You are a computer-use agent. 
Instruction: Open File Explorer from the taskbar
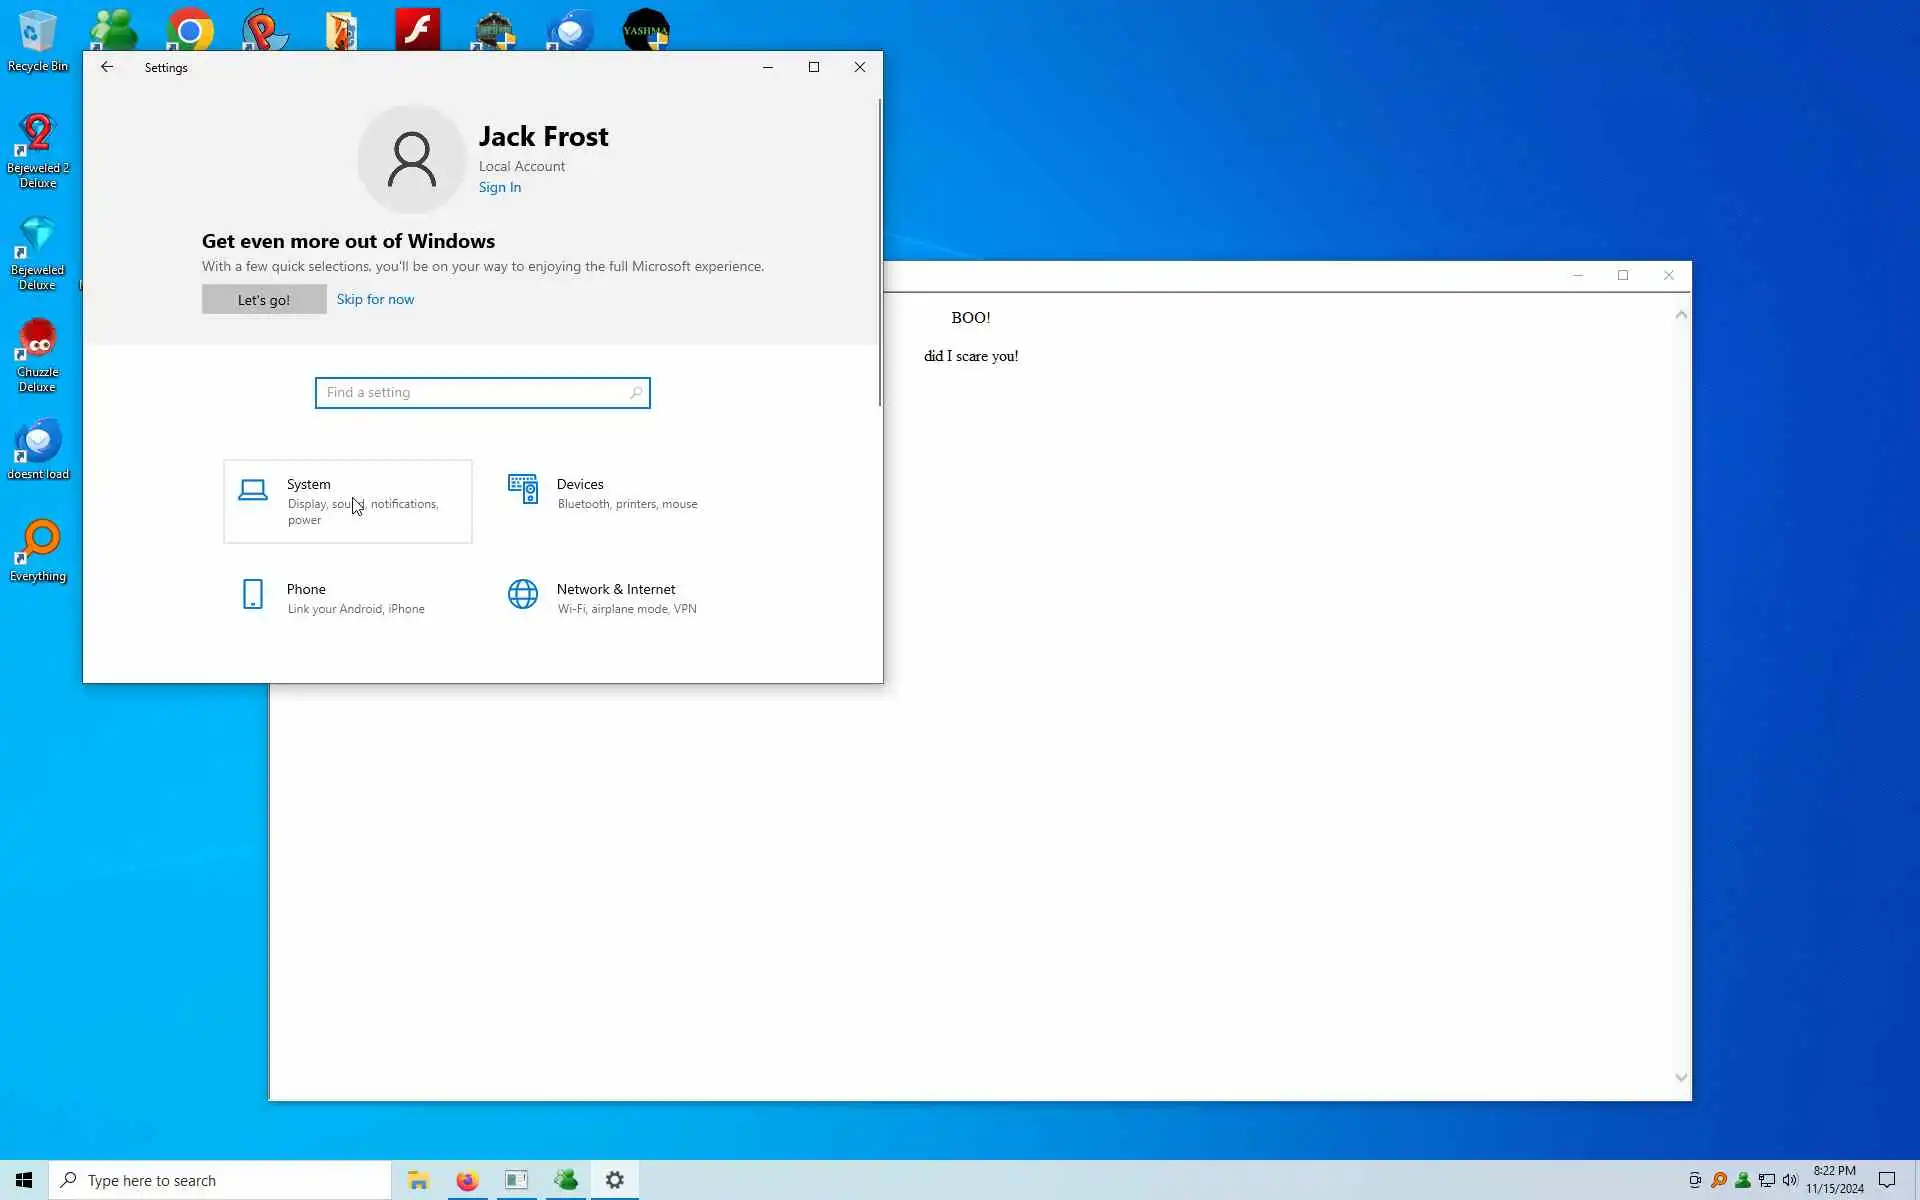[x=418, y=1180]
